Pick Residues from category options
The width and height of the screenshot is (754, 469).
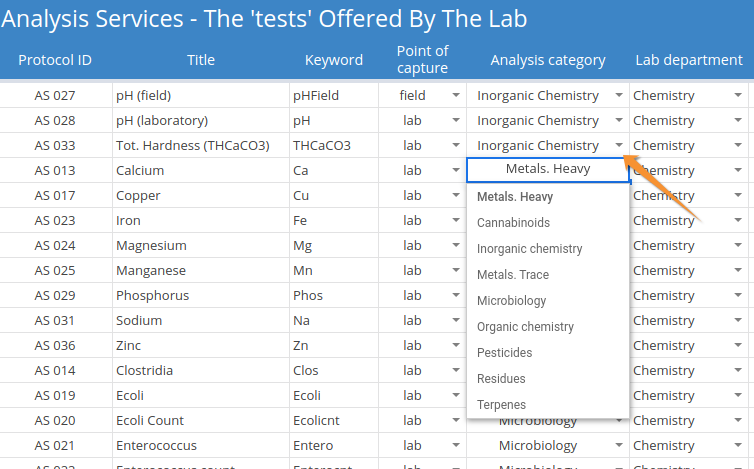coord(501,379)
